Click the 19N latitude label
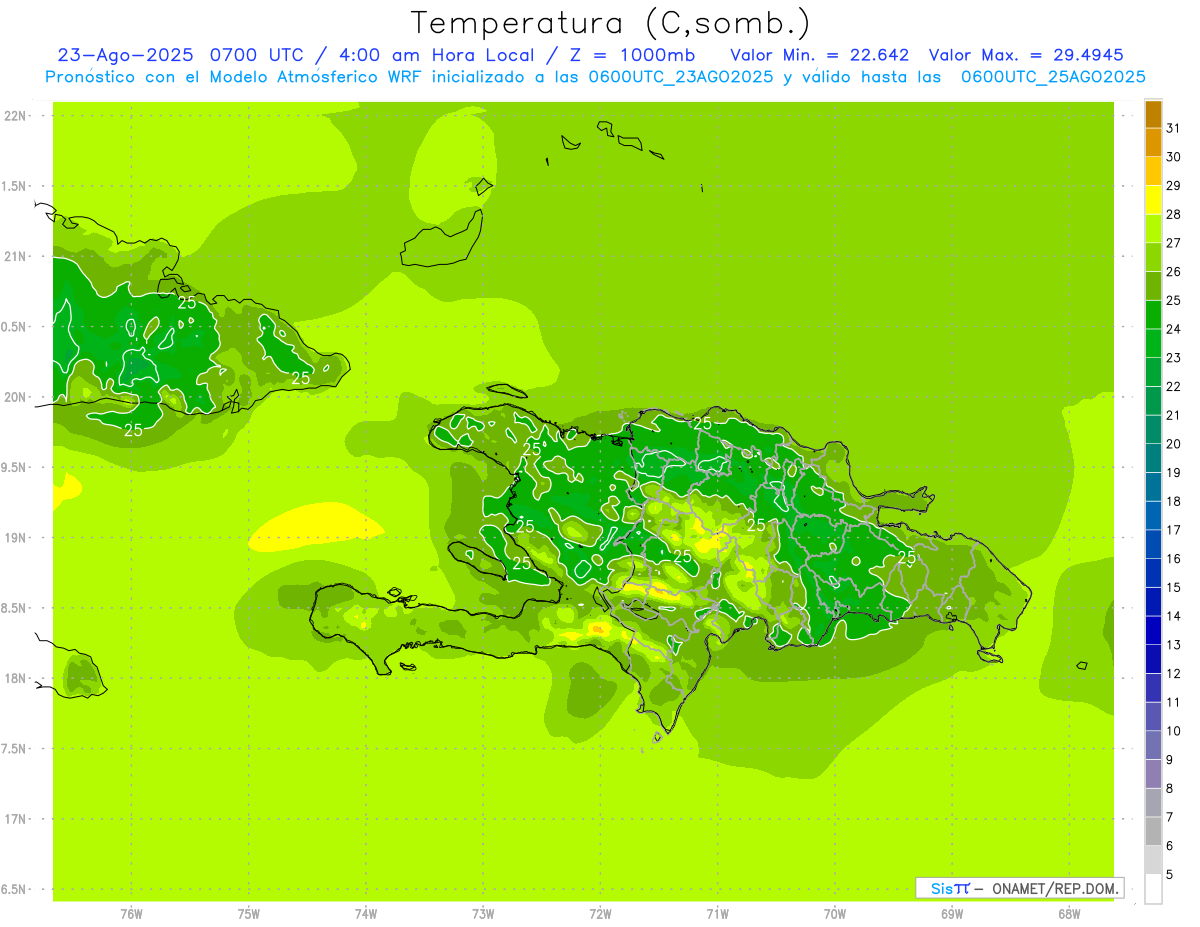The width and height of the screenshot is (1200, 927). (x=14, y=537)
